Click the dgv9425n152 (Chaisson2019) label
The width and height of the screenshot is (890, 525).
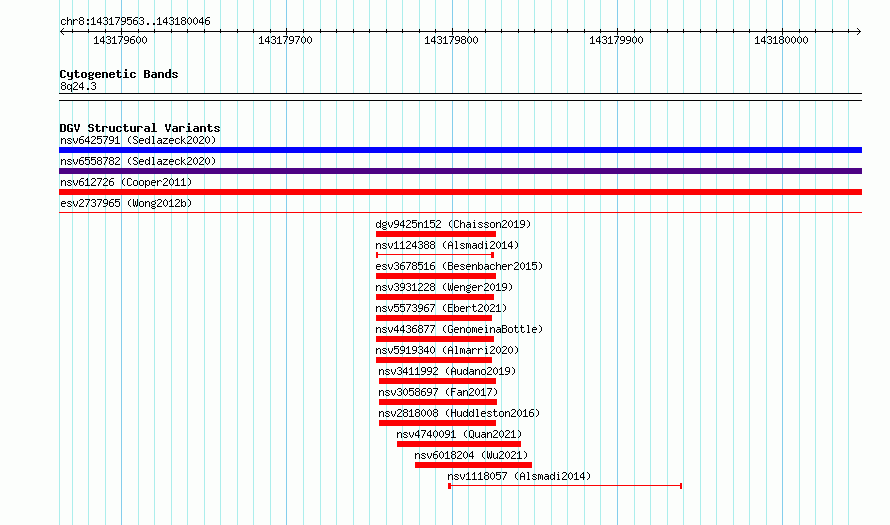point(453,224)
